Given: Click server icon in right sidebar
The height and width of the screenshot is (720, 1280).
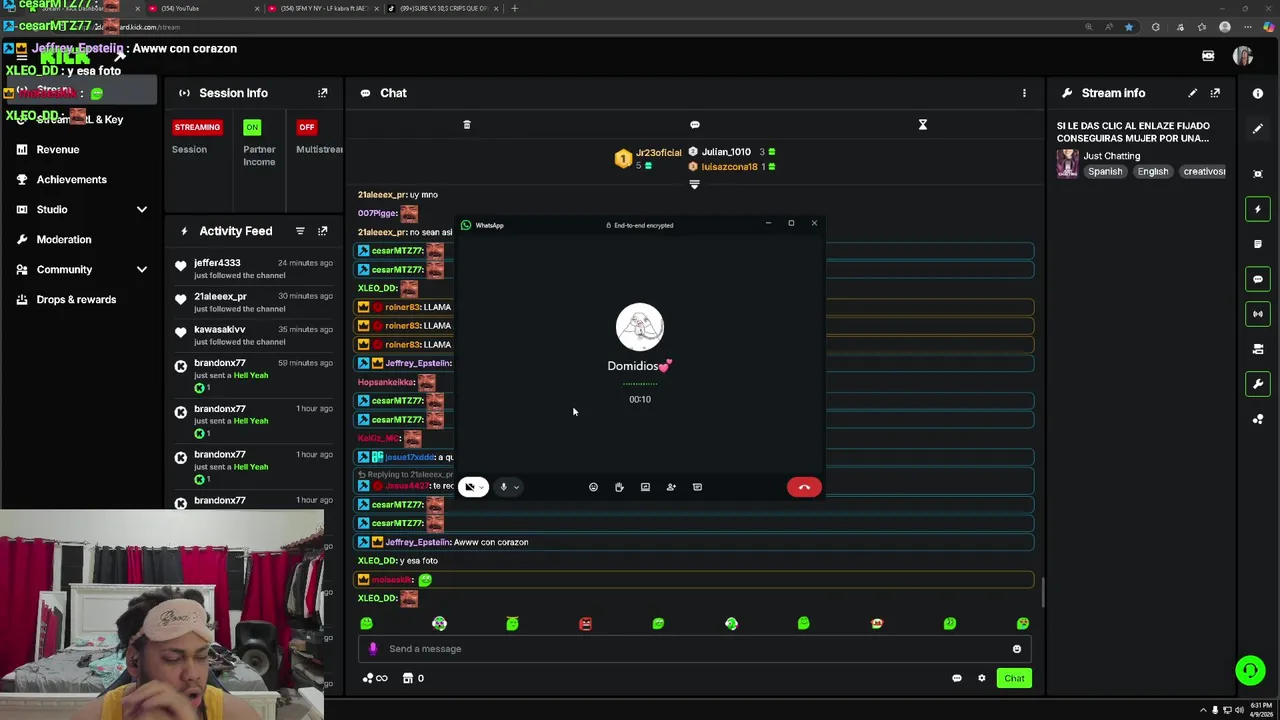Looking at the screenshot, I should tap(1258, 349).
